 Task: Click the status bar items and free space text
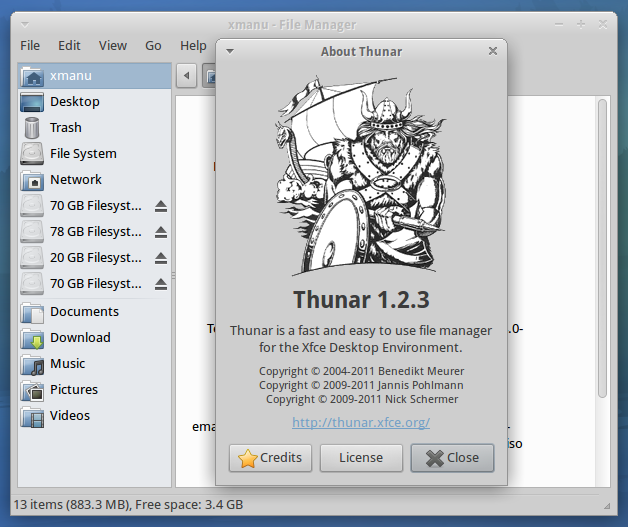[x=128, y=505]
